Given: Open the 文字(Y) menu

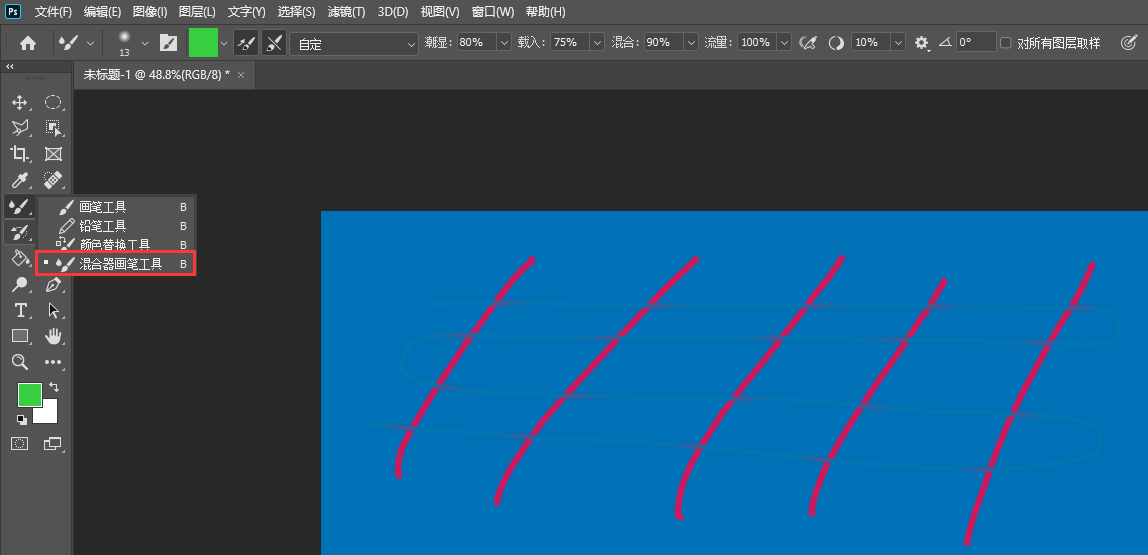Looking at the screenshot, I should click(247, 12).
